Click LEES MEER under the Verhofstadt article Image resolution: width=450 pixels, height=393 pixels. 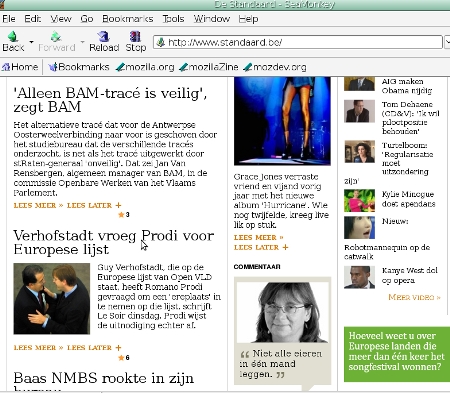[x=38, y=348]
